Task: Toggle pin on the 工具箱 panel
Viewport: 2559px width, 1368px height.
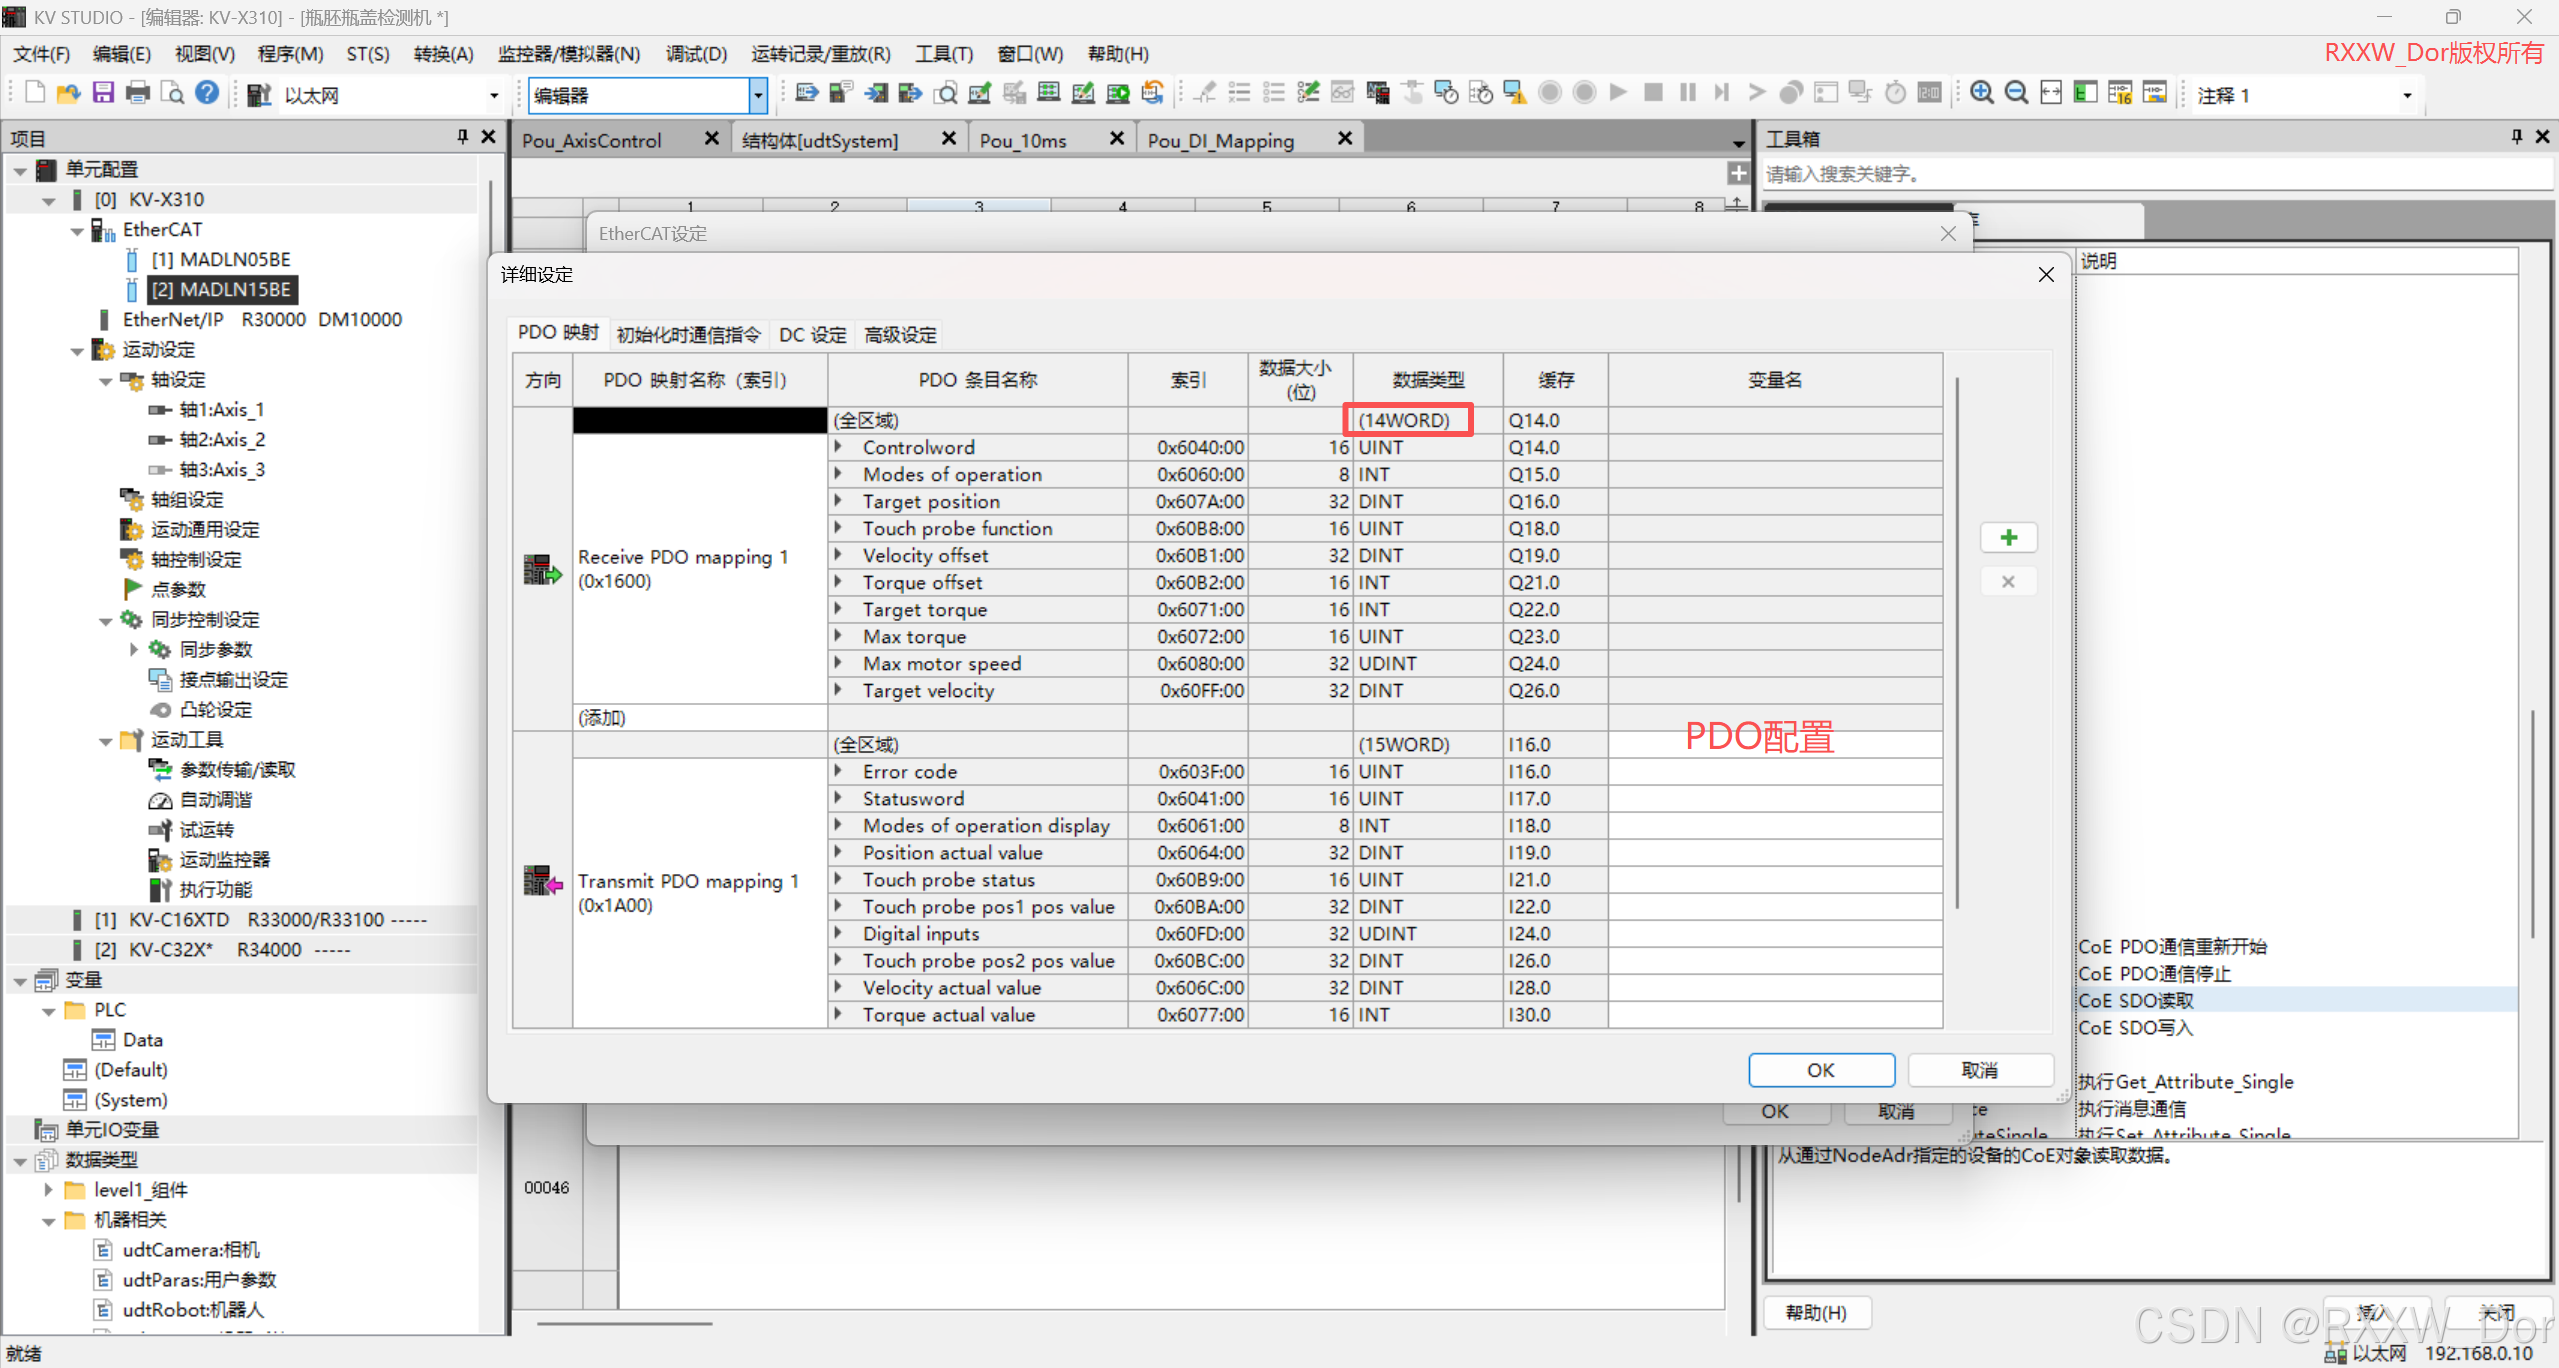Action: pyautogui.click(x=2516, y=137)
